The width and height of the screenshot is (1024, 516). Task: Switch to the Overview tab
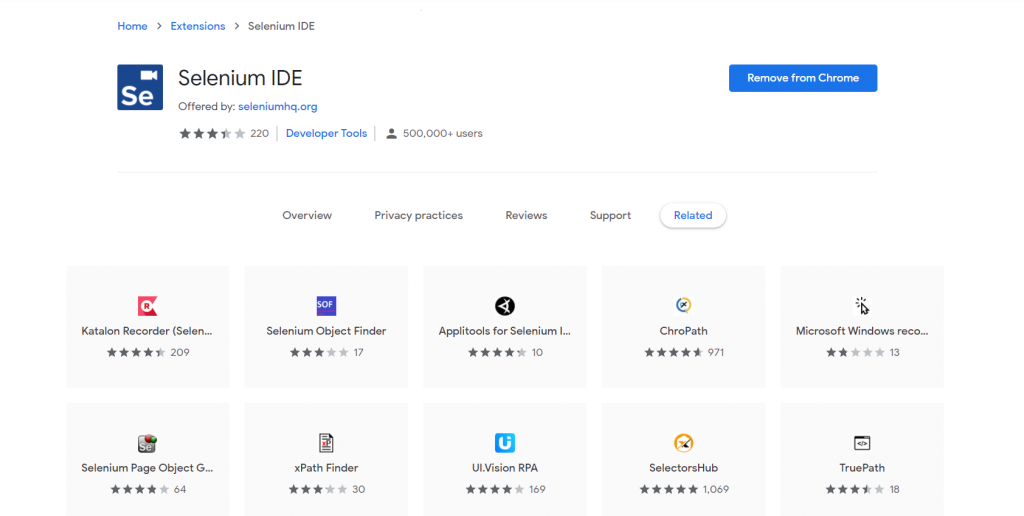pyautogui.click(x=307, y=216)
